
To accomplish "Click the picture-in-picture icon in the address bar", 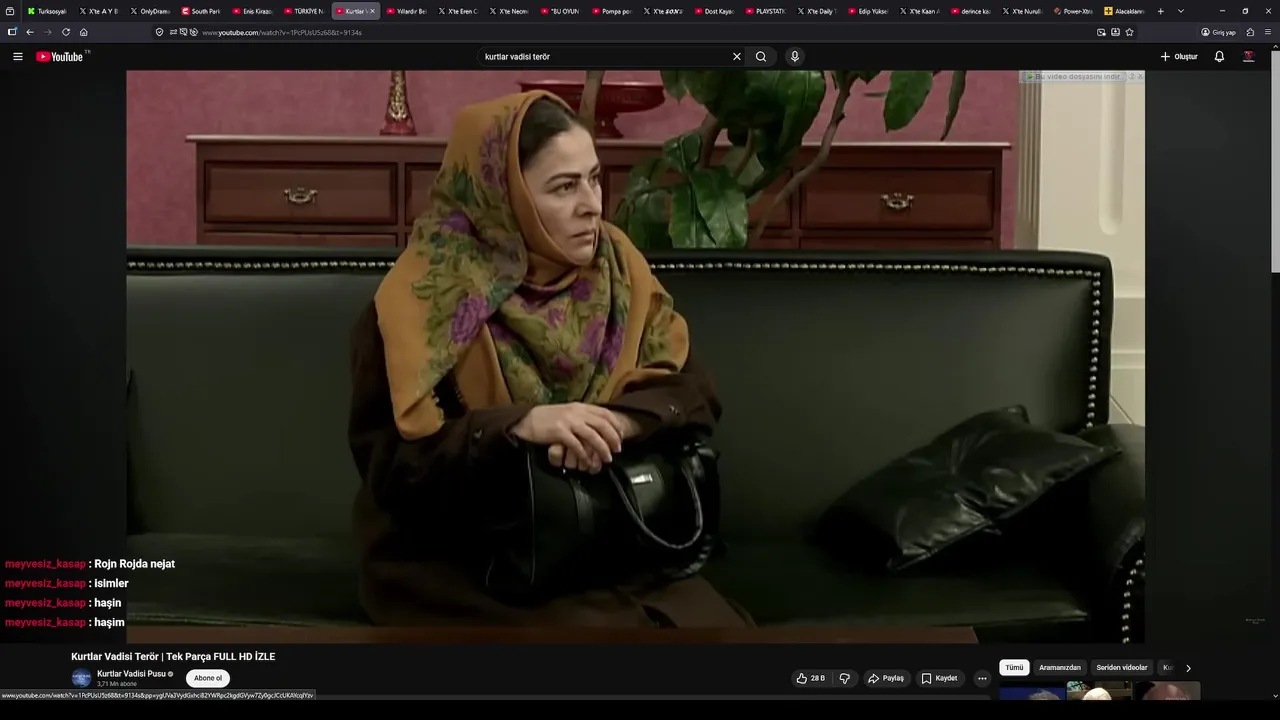I will (1101, 32).
